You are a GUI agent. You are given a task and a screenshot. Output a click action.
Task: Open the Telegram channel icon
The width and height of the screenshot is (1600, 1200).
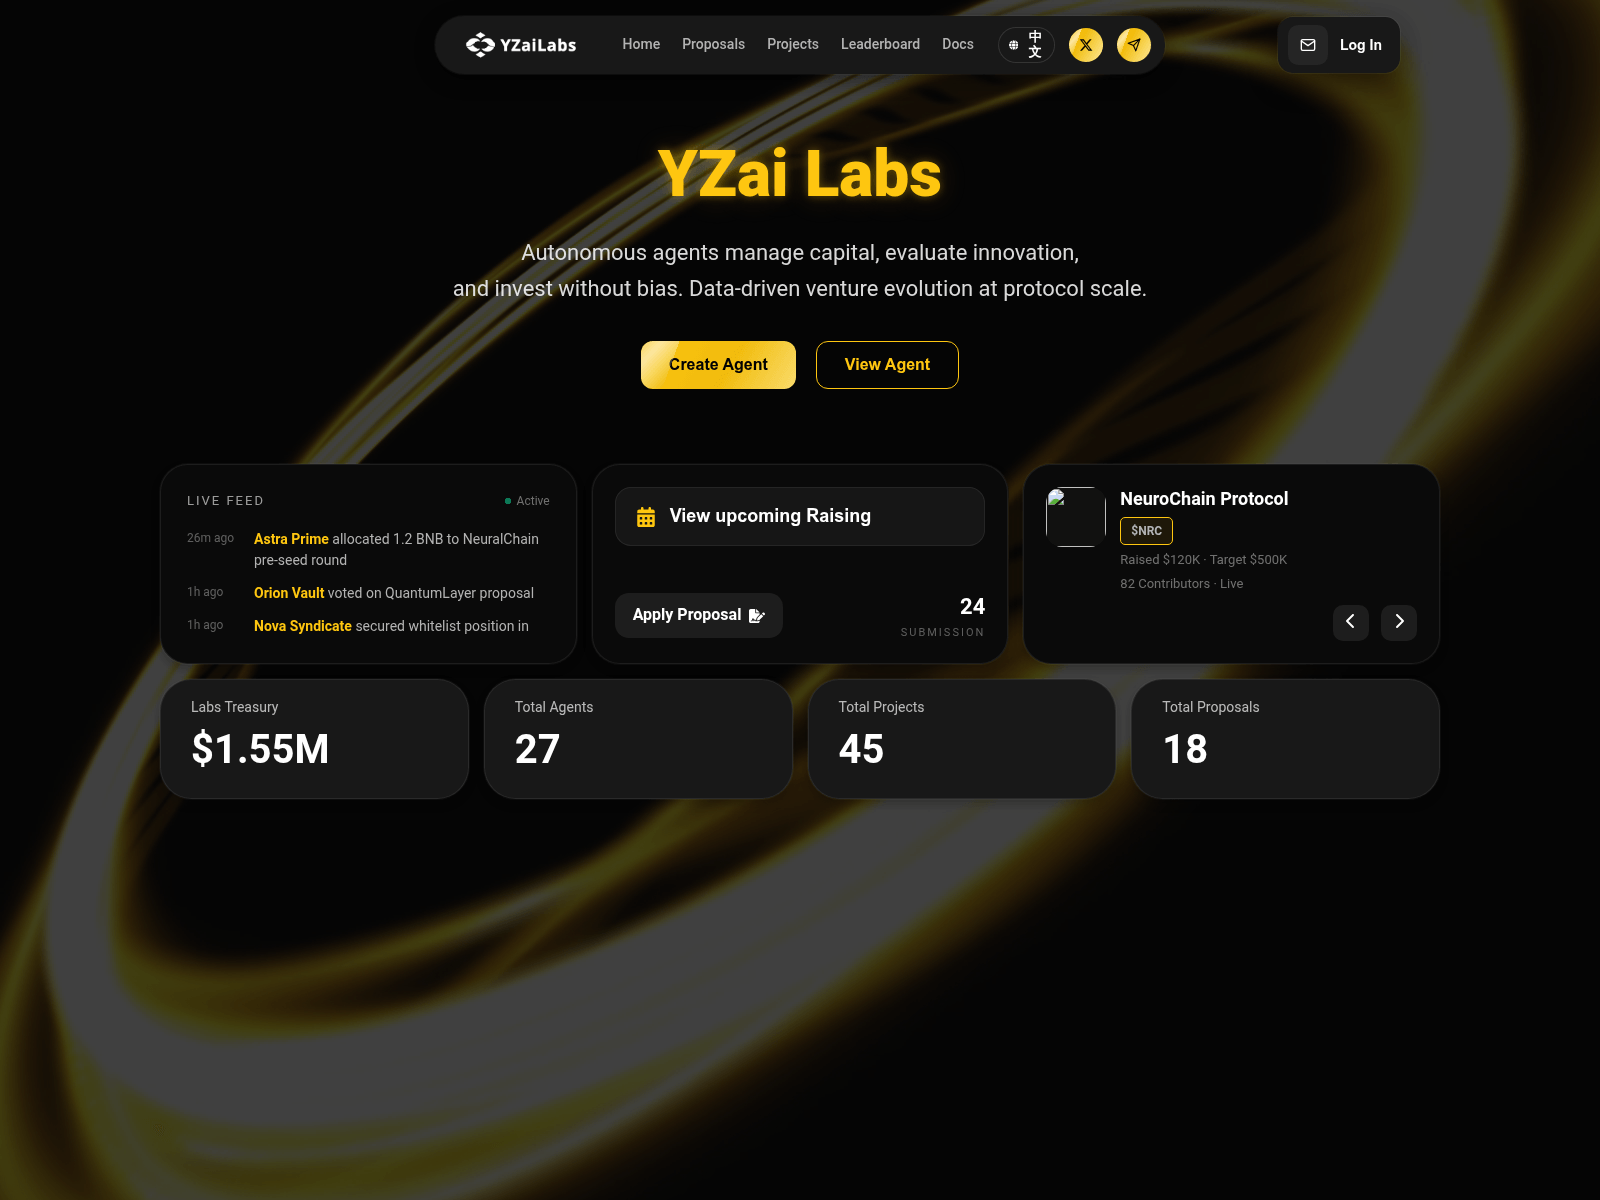(1133, 44)
